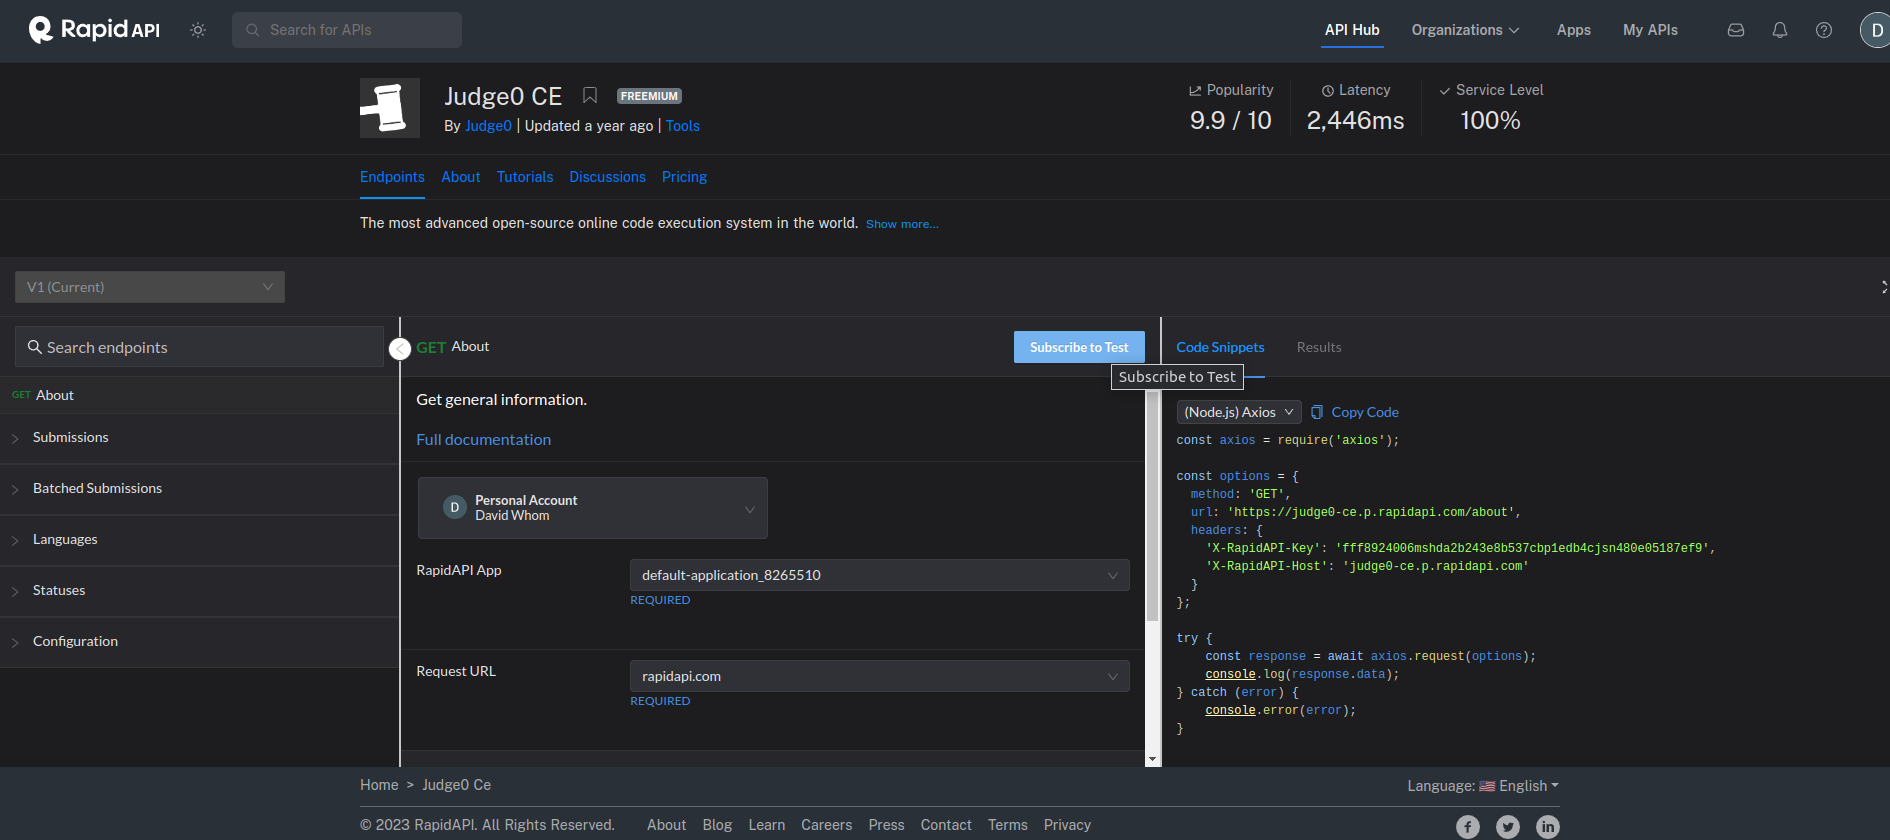Expand the Languages endpoint group
Viewport: 1890px width, 840px height.
click(199, 540)
